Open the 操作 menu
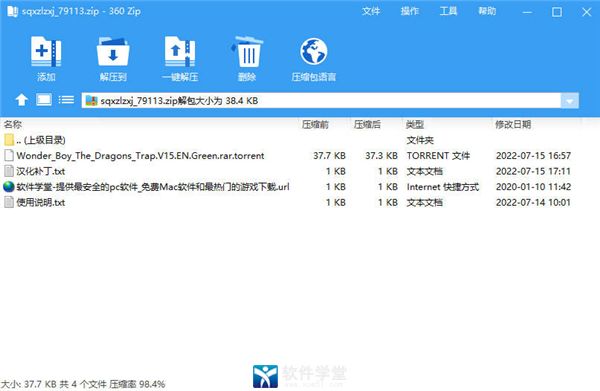Image resolution: width=600 pixels, height=391 pixels. (410, 11)
